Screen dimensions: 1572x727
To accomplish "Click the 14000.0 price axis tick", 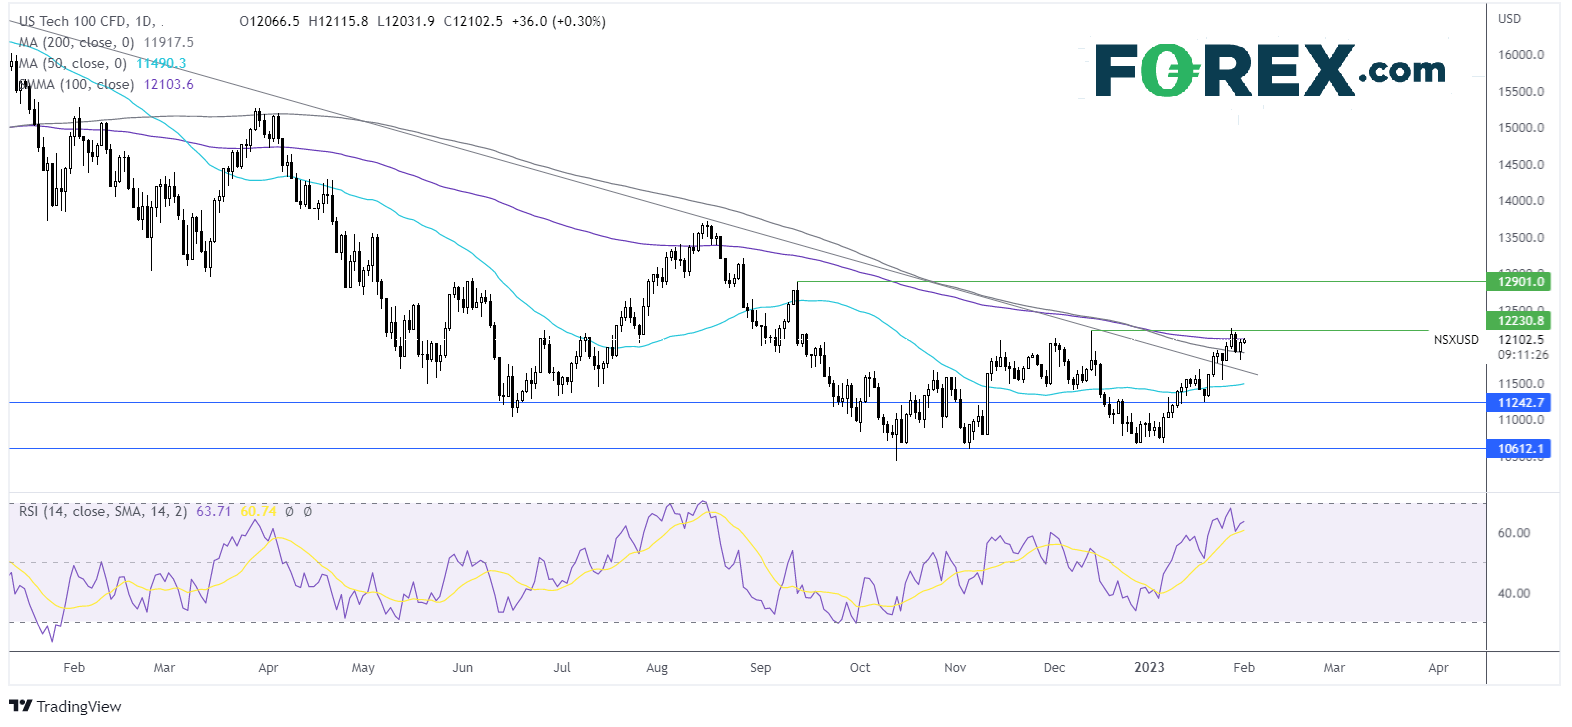I will click(x=1521, y=201).
